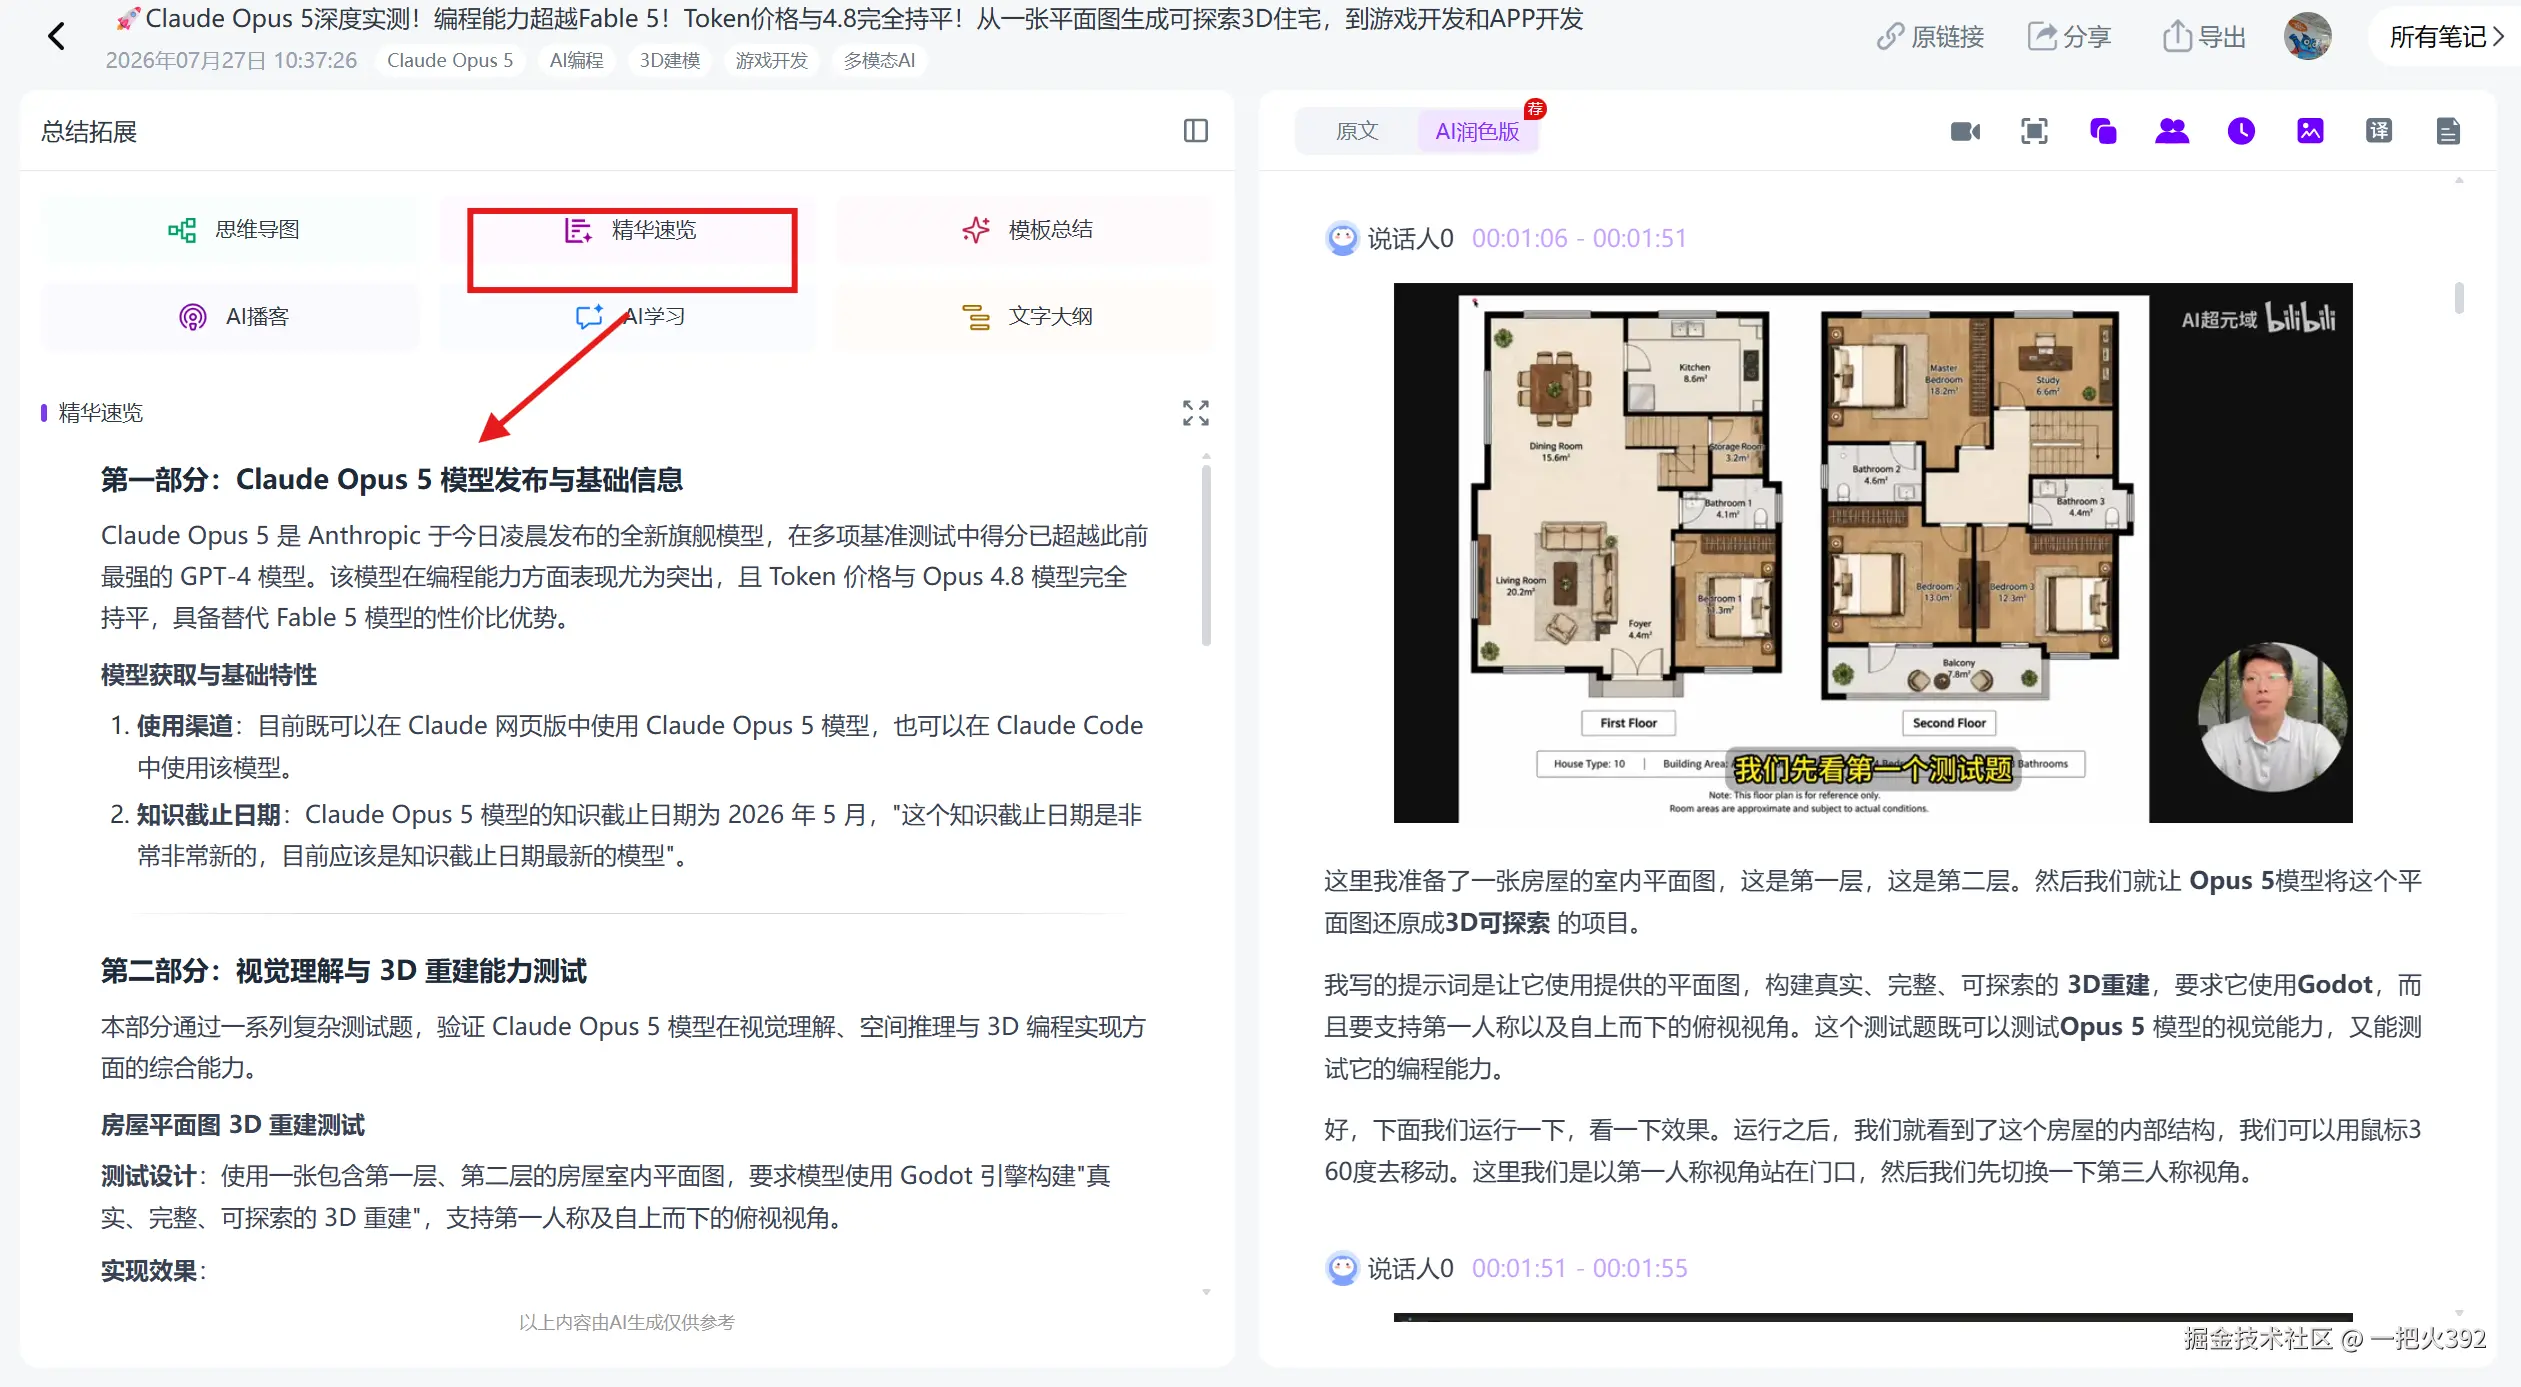
Task: Open 思维导图 mind map
Action: pyautogui.click(x=232, y=230)
